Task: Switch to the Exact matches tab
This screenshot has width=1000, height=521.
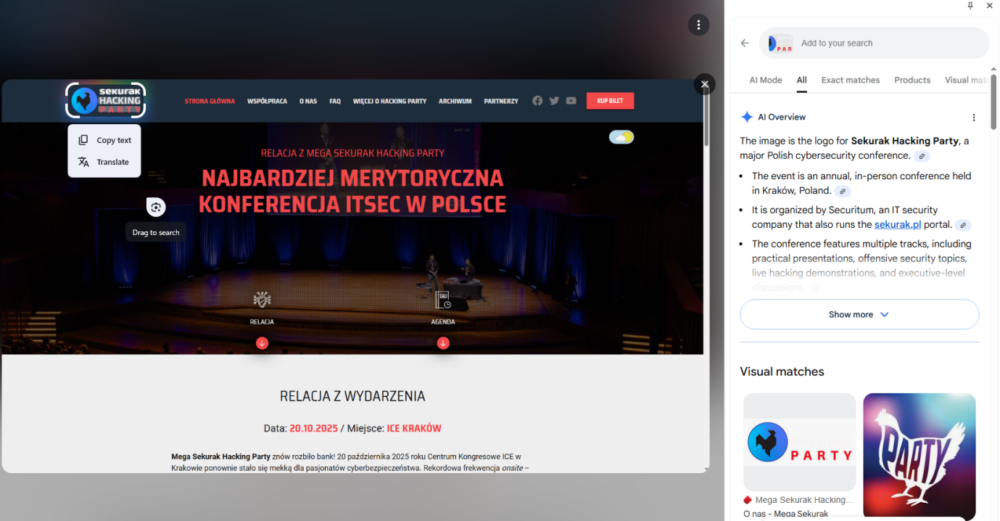Action: [x=850, y=80]
